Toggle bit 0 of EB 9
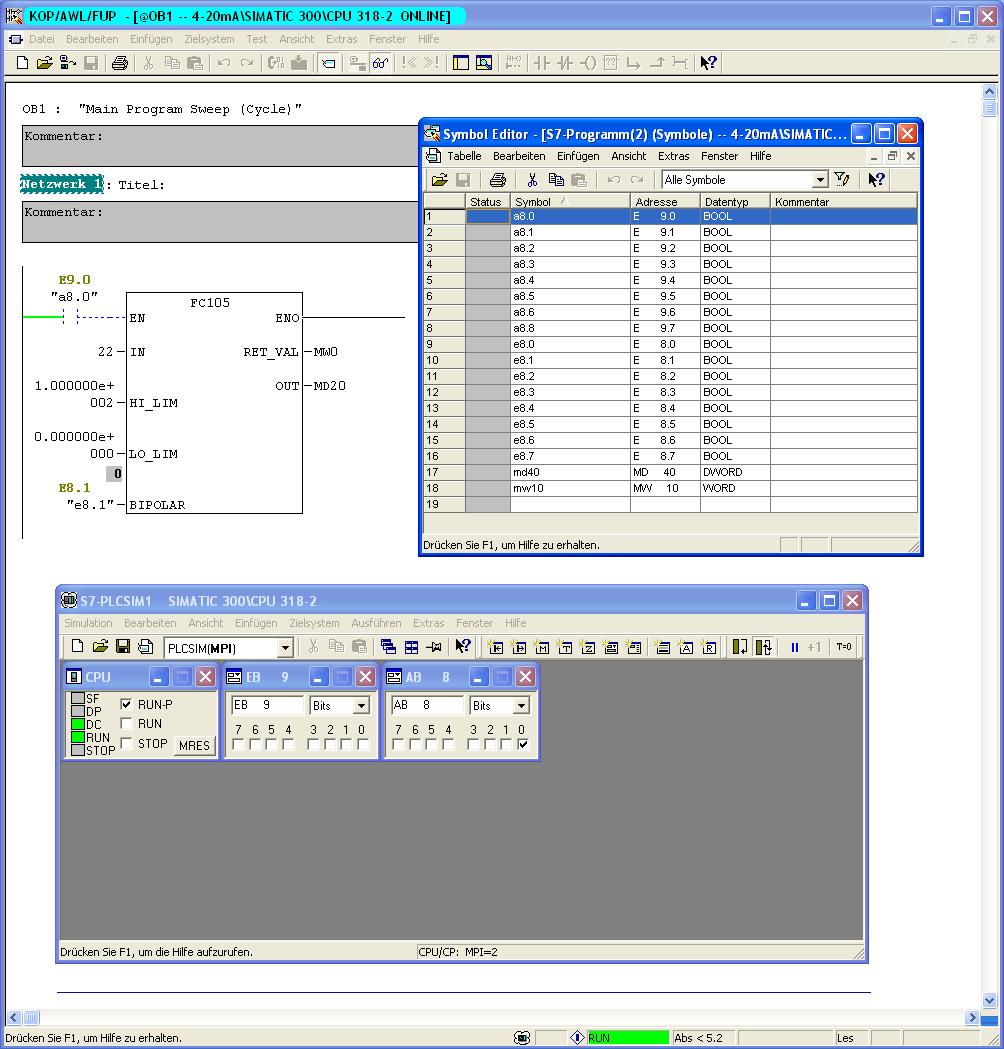The image size is (1004, 1049). tap(363, 744)
